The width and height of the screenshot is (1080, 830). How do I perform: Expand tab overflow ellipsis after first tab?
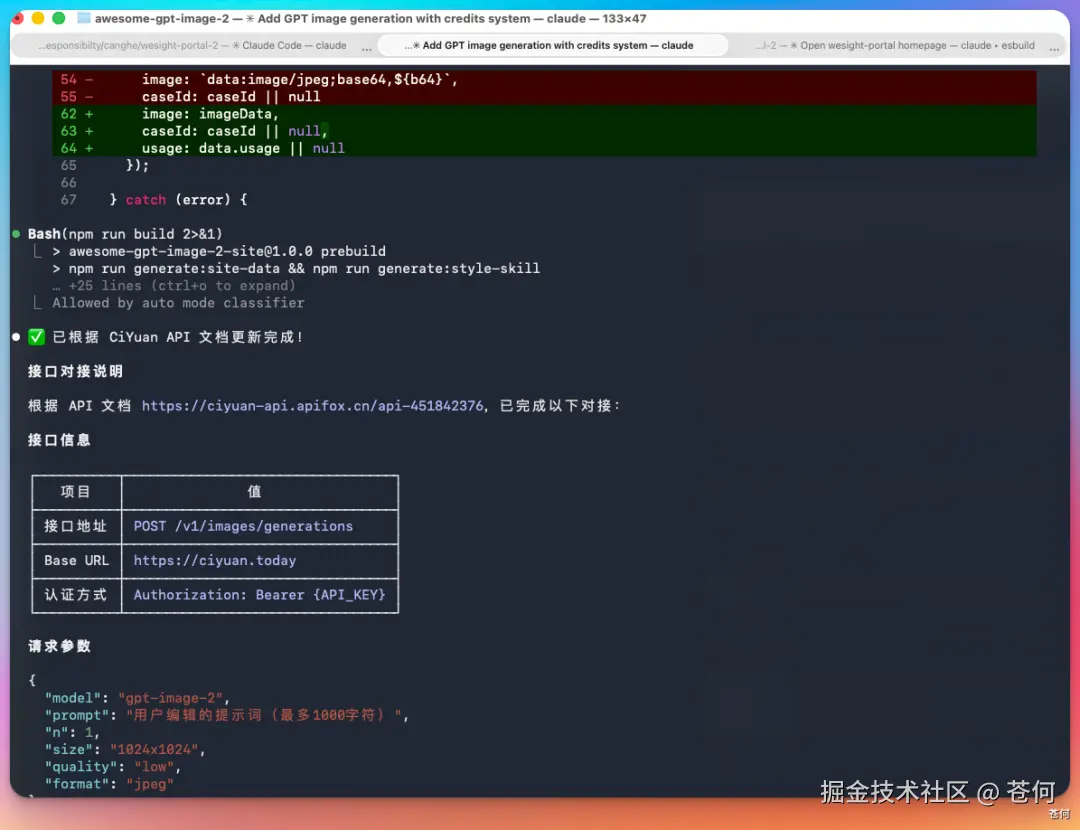366,47
